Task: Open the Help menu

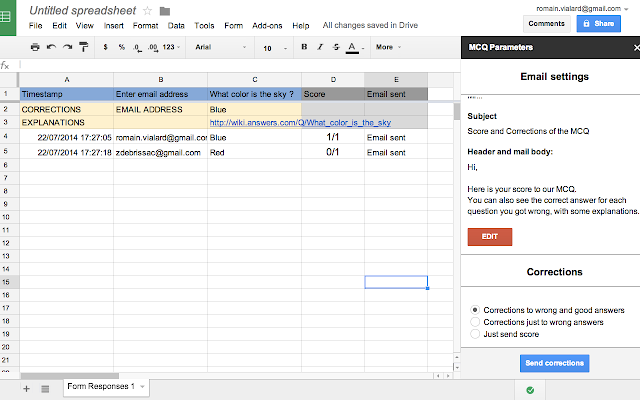Action: coord(301,26)
